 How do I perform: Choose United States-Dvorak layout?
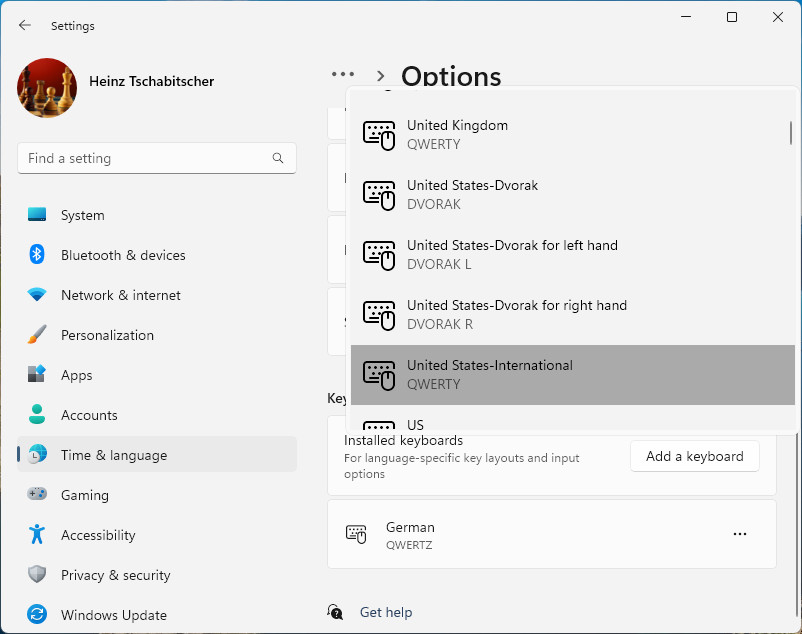tap(572, 194)
